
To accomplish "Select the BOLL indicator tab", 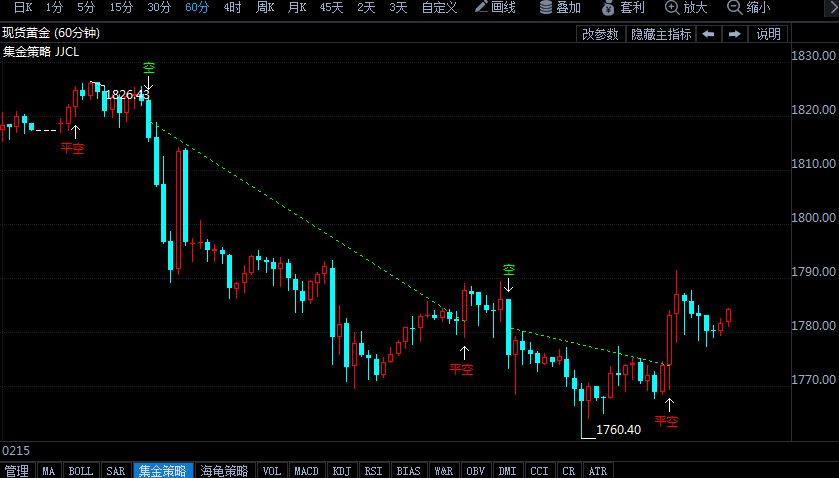I will coord(81,471).
